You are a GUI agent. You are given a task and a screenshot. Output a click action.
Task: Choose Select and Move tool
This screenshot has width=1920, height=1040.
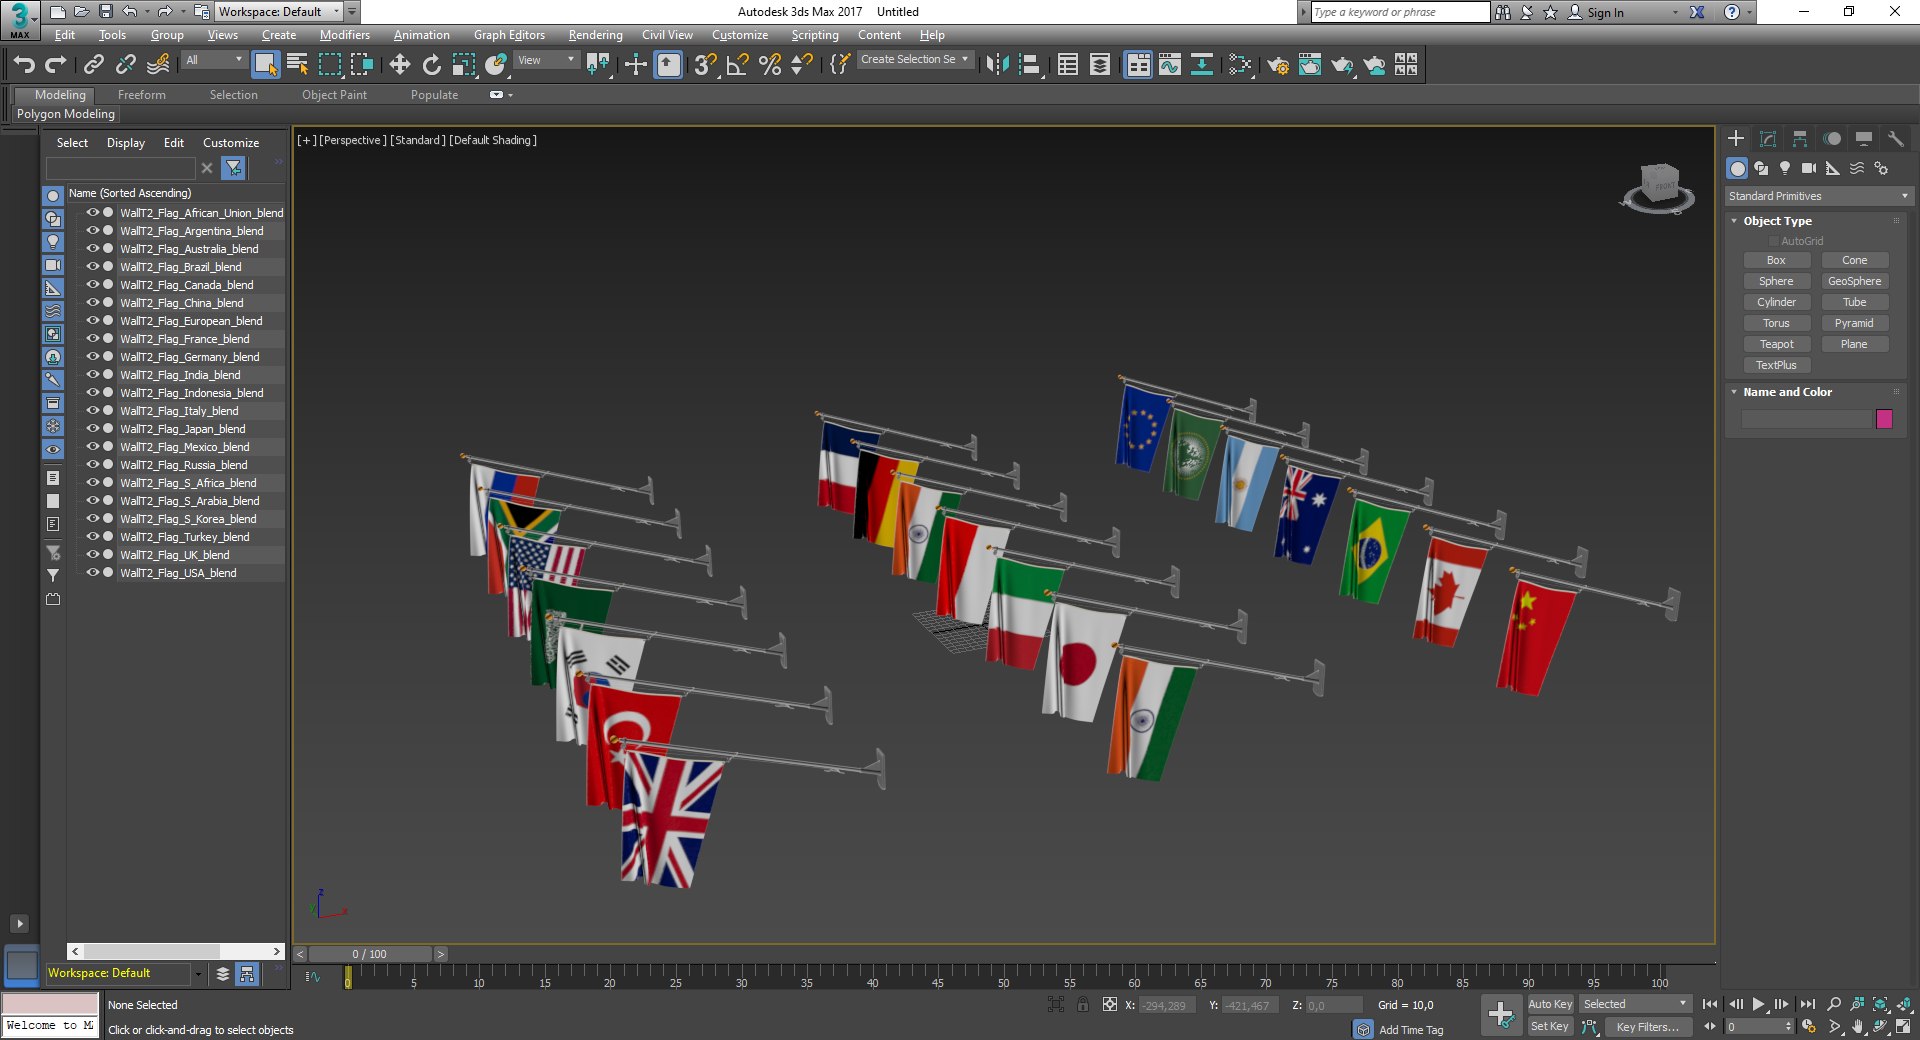click(399, 65)
